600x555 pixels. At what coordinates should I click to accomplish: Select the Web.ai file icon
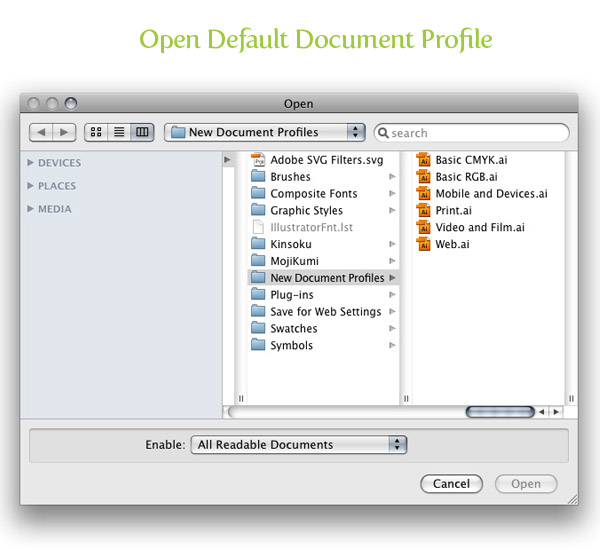423,244
